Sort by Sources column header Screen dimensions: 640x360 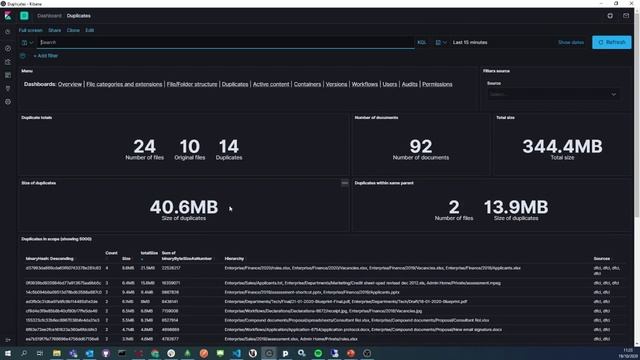click(602, 259)
